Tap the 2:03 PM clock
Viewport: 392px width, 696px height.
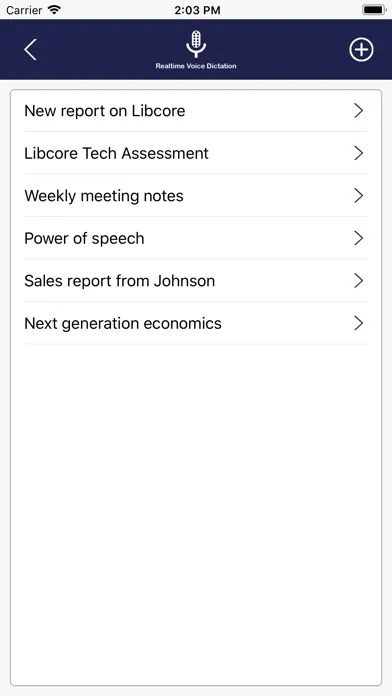[x=197, y=10]
